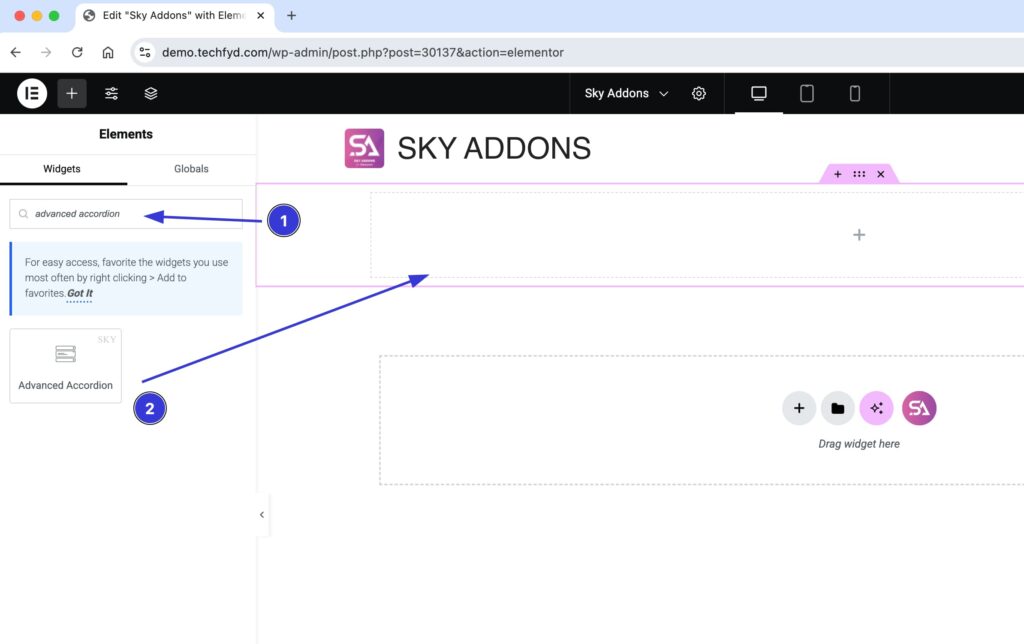Image resolution: width=1024 pixels, height=644 pixels.
Task: Click the section handle drag dots
Action: click(x=859, y=174)
